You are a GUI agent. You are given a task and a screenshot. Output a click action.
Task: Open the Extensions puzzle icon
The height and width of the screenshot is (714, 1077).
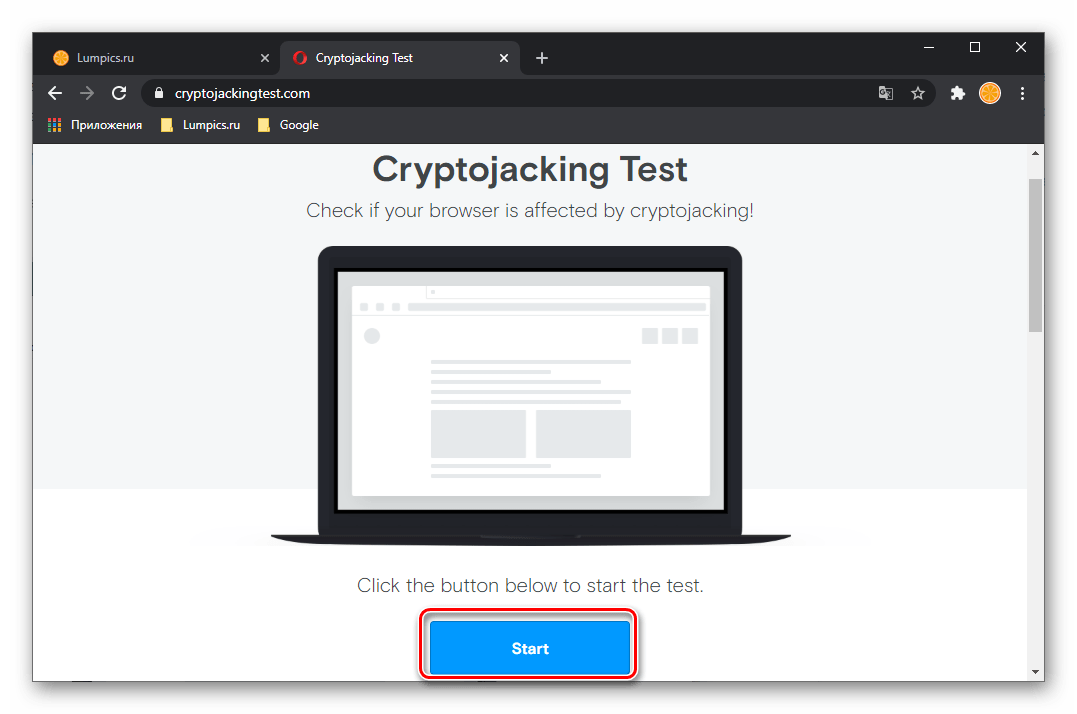coord(957,93)
